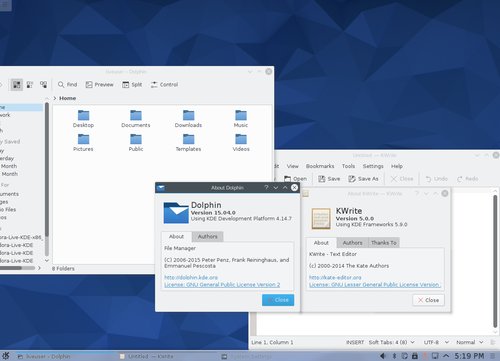Open Thanks To tab in About KWrite

384,243
